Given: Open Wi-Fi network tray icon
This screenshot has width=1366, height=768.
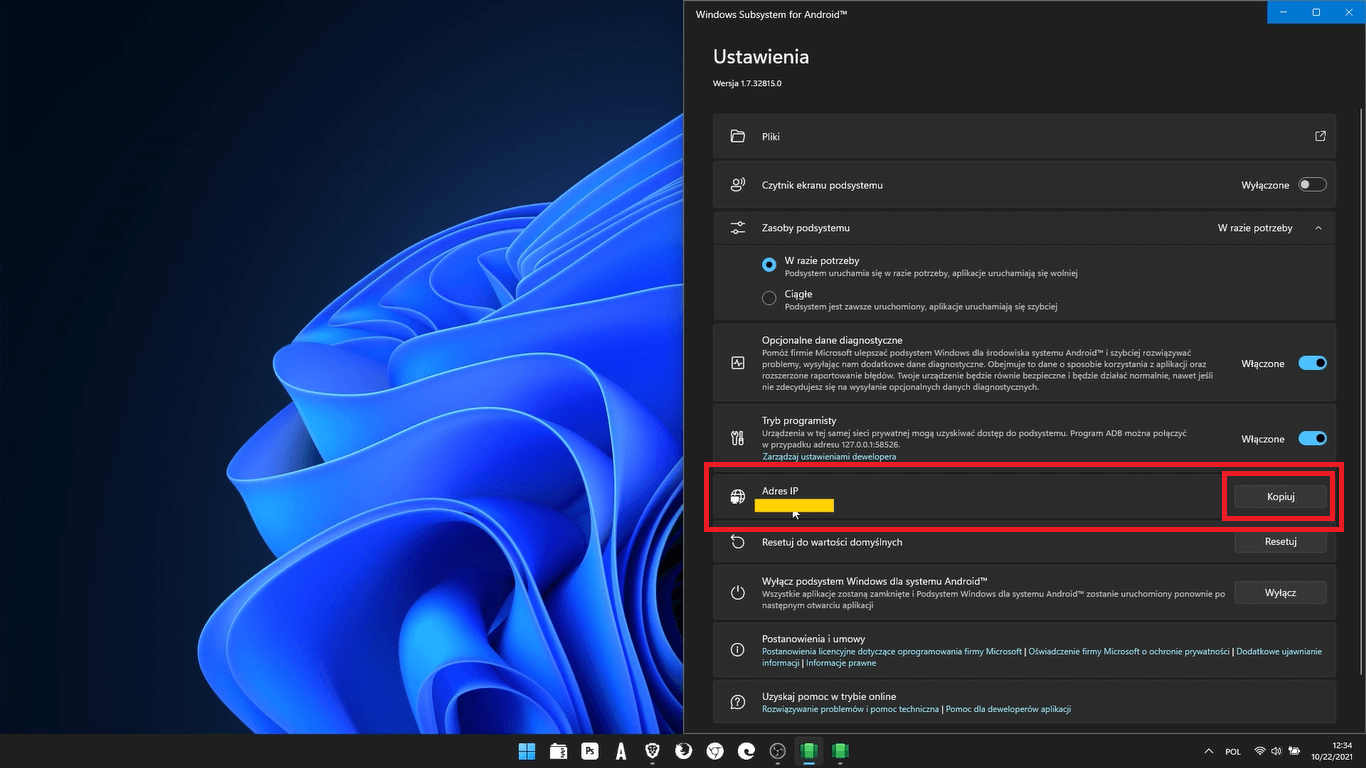Looking at the screenshot, I should click(x=1260, y=751).
